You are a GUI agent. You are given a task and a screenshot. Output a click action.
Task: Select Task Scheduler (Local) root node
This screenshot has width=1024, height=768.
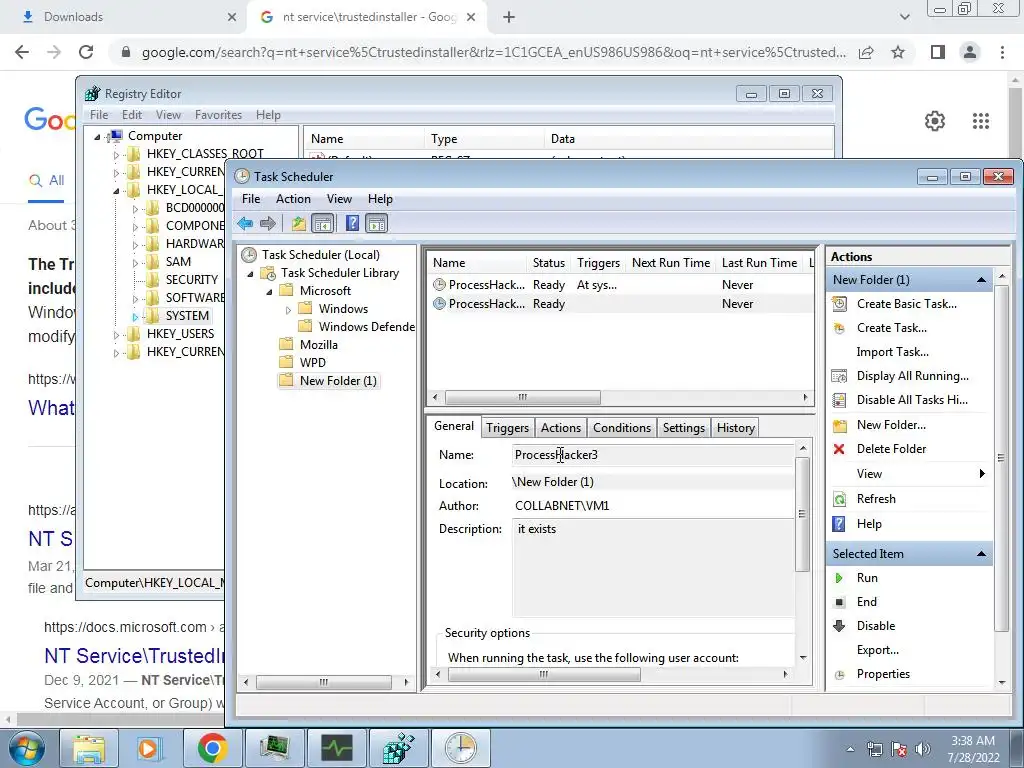click(320, 255)
